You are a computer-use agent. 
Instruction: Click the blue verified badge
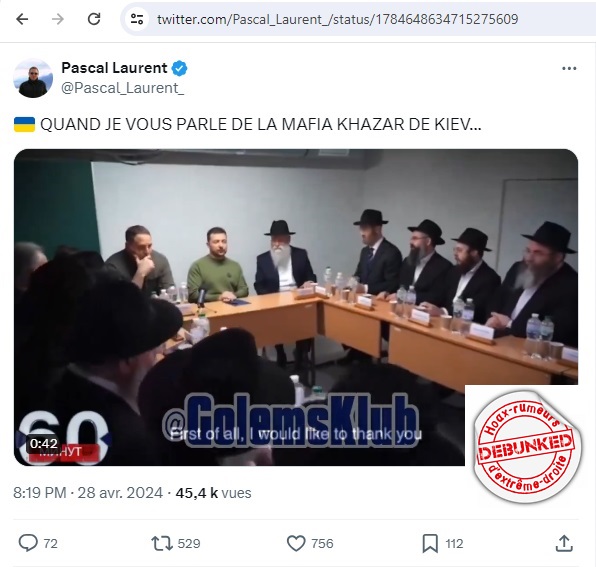179,68
